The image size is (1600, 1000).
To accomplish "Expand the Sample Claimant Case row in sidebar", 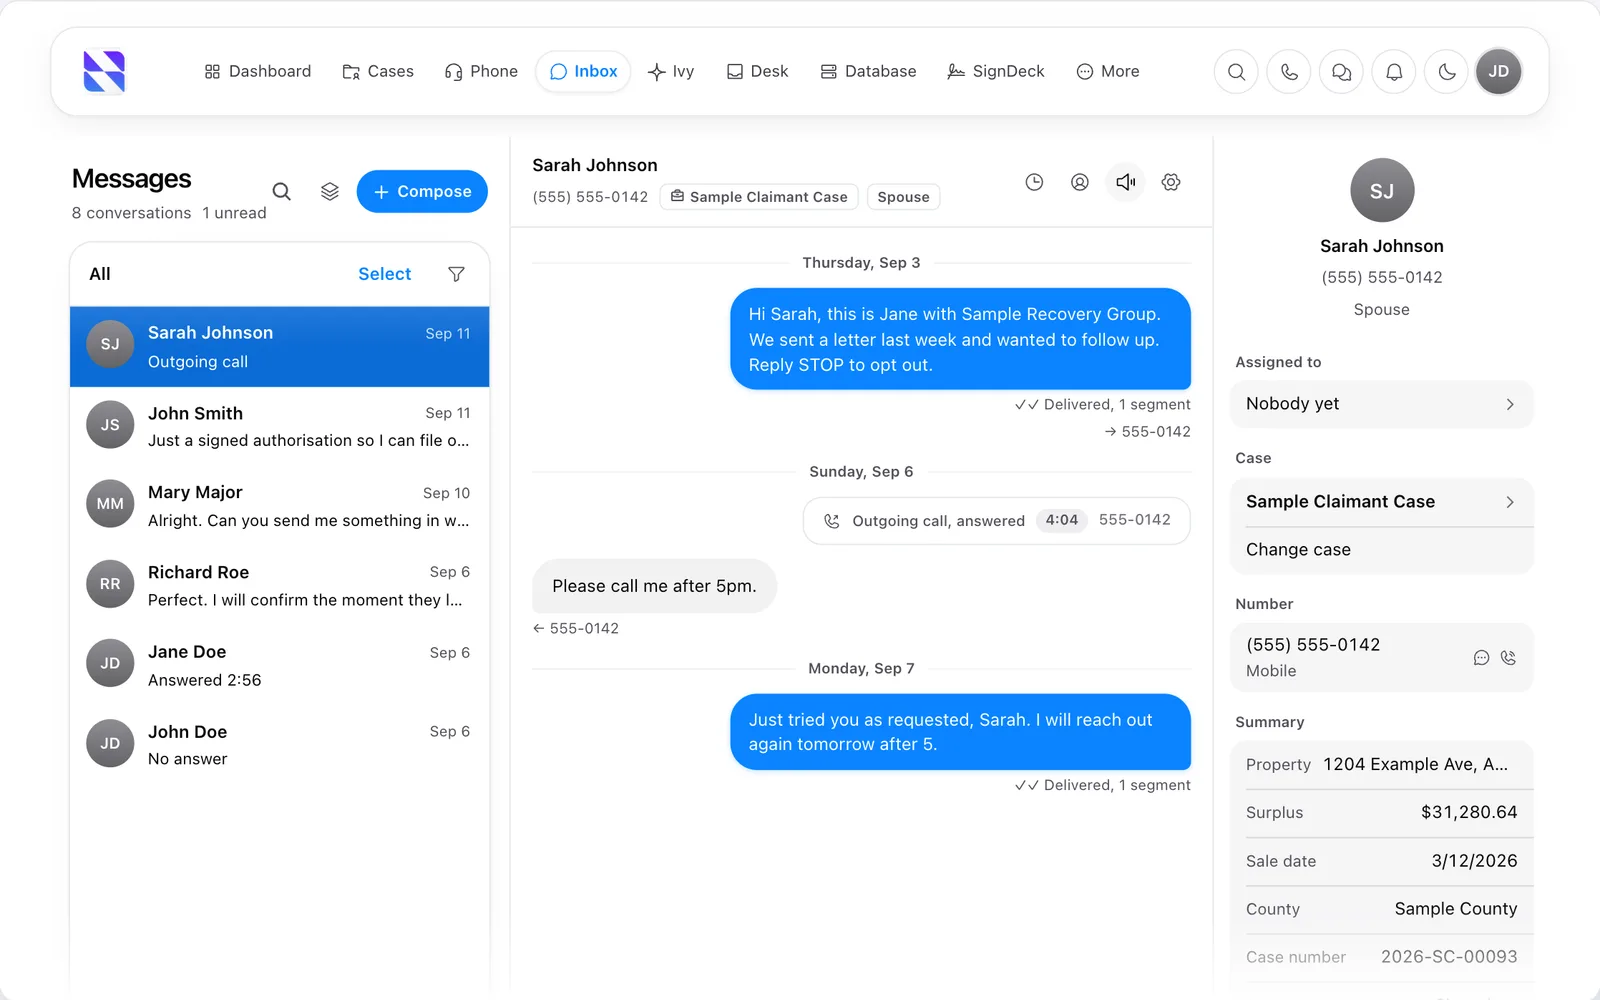I will 1382,502.
